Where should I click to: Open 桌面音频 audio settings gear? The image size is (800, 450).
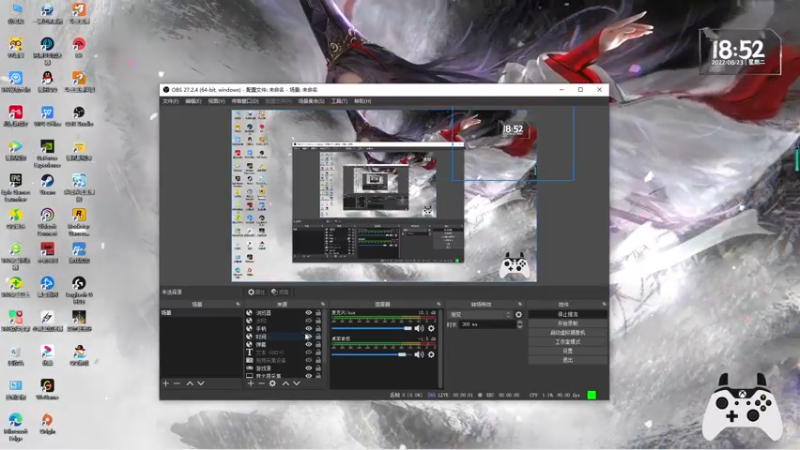(x=431, y=354)
